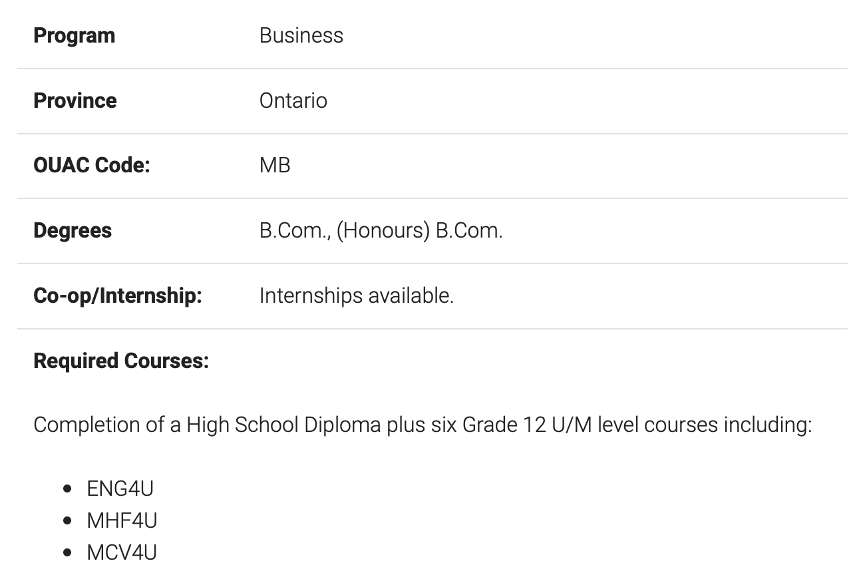Select the Business program value
The image size is (866, 587).
[301, 35]
